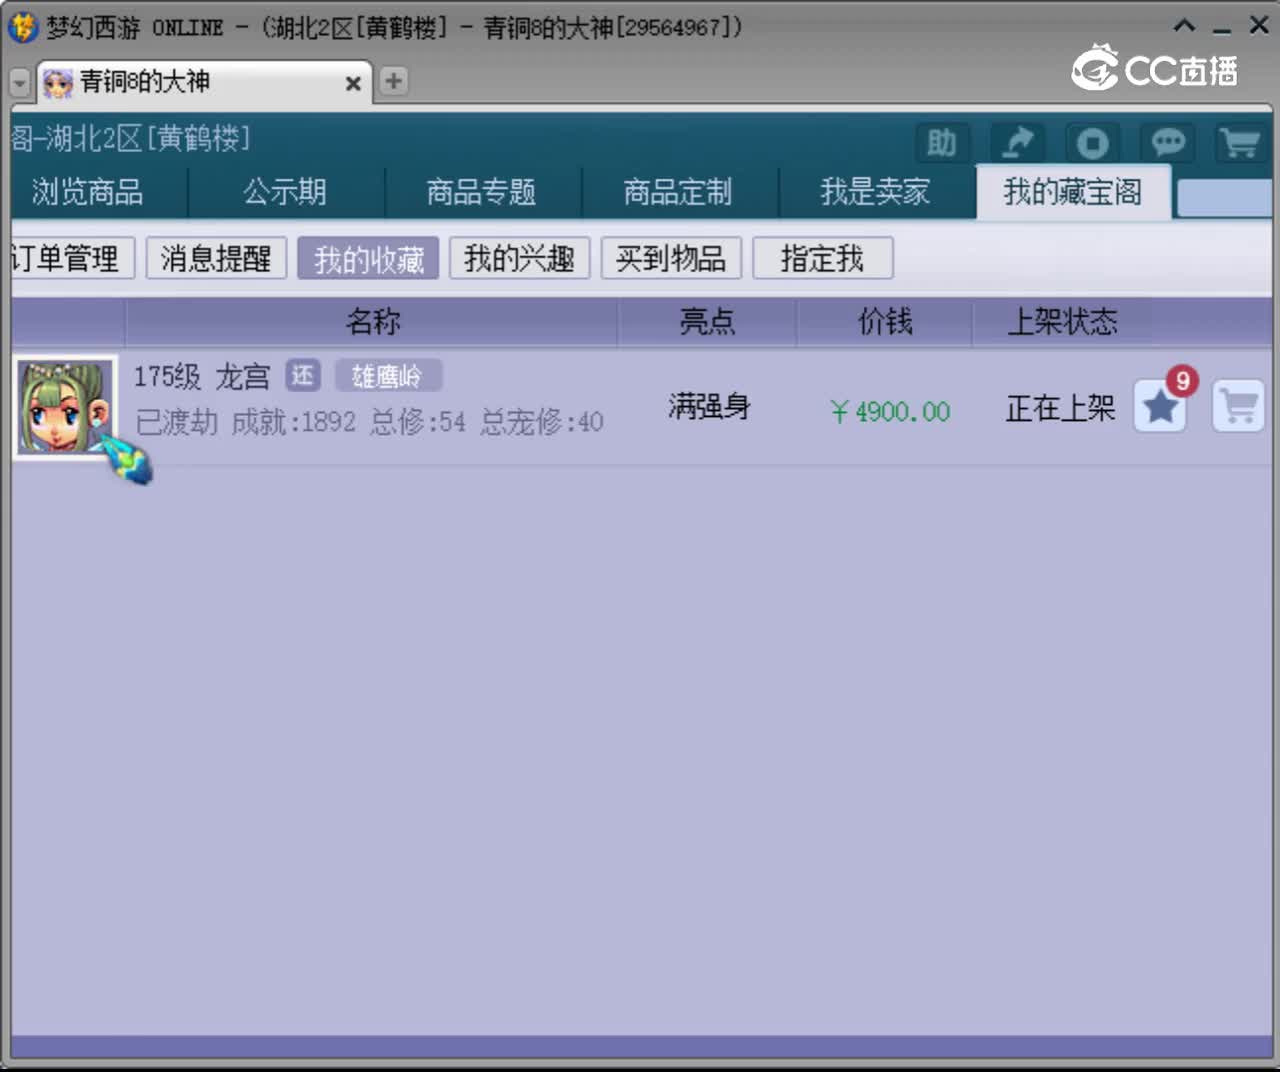
Task: Click the 龙宫 character avatar thumbnail
Action: point(66,407)
